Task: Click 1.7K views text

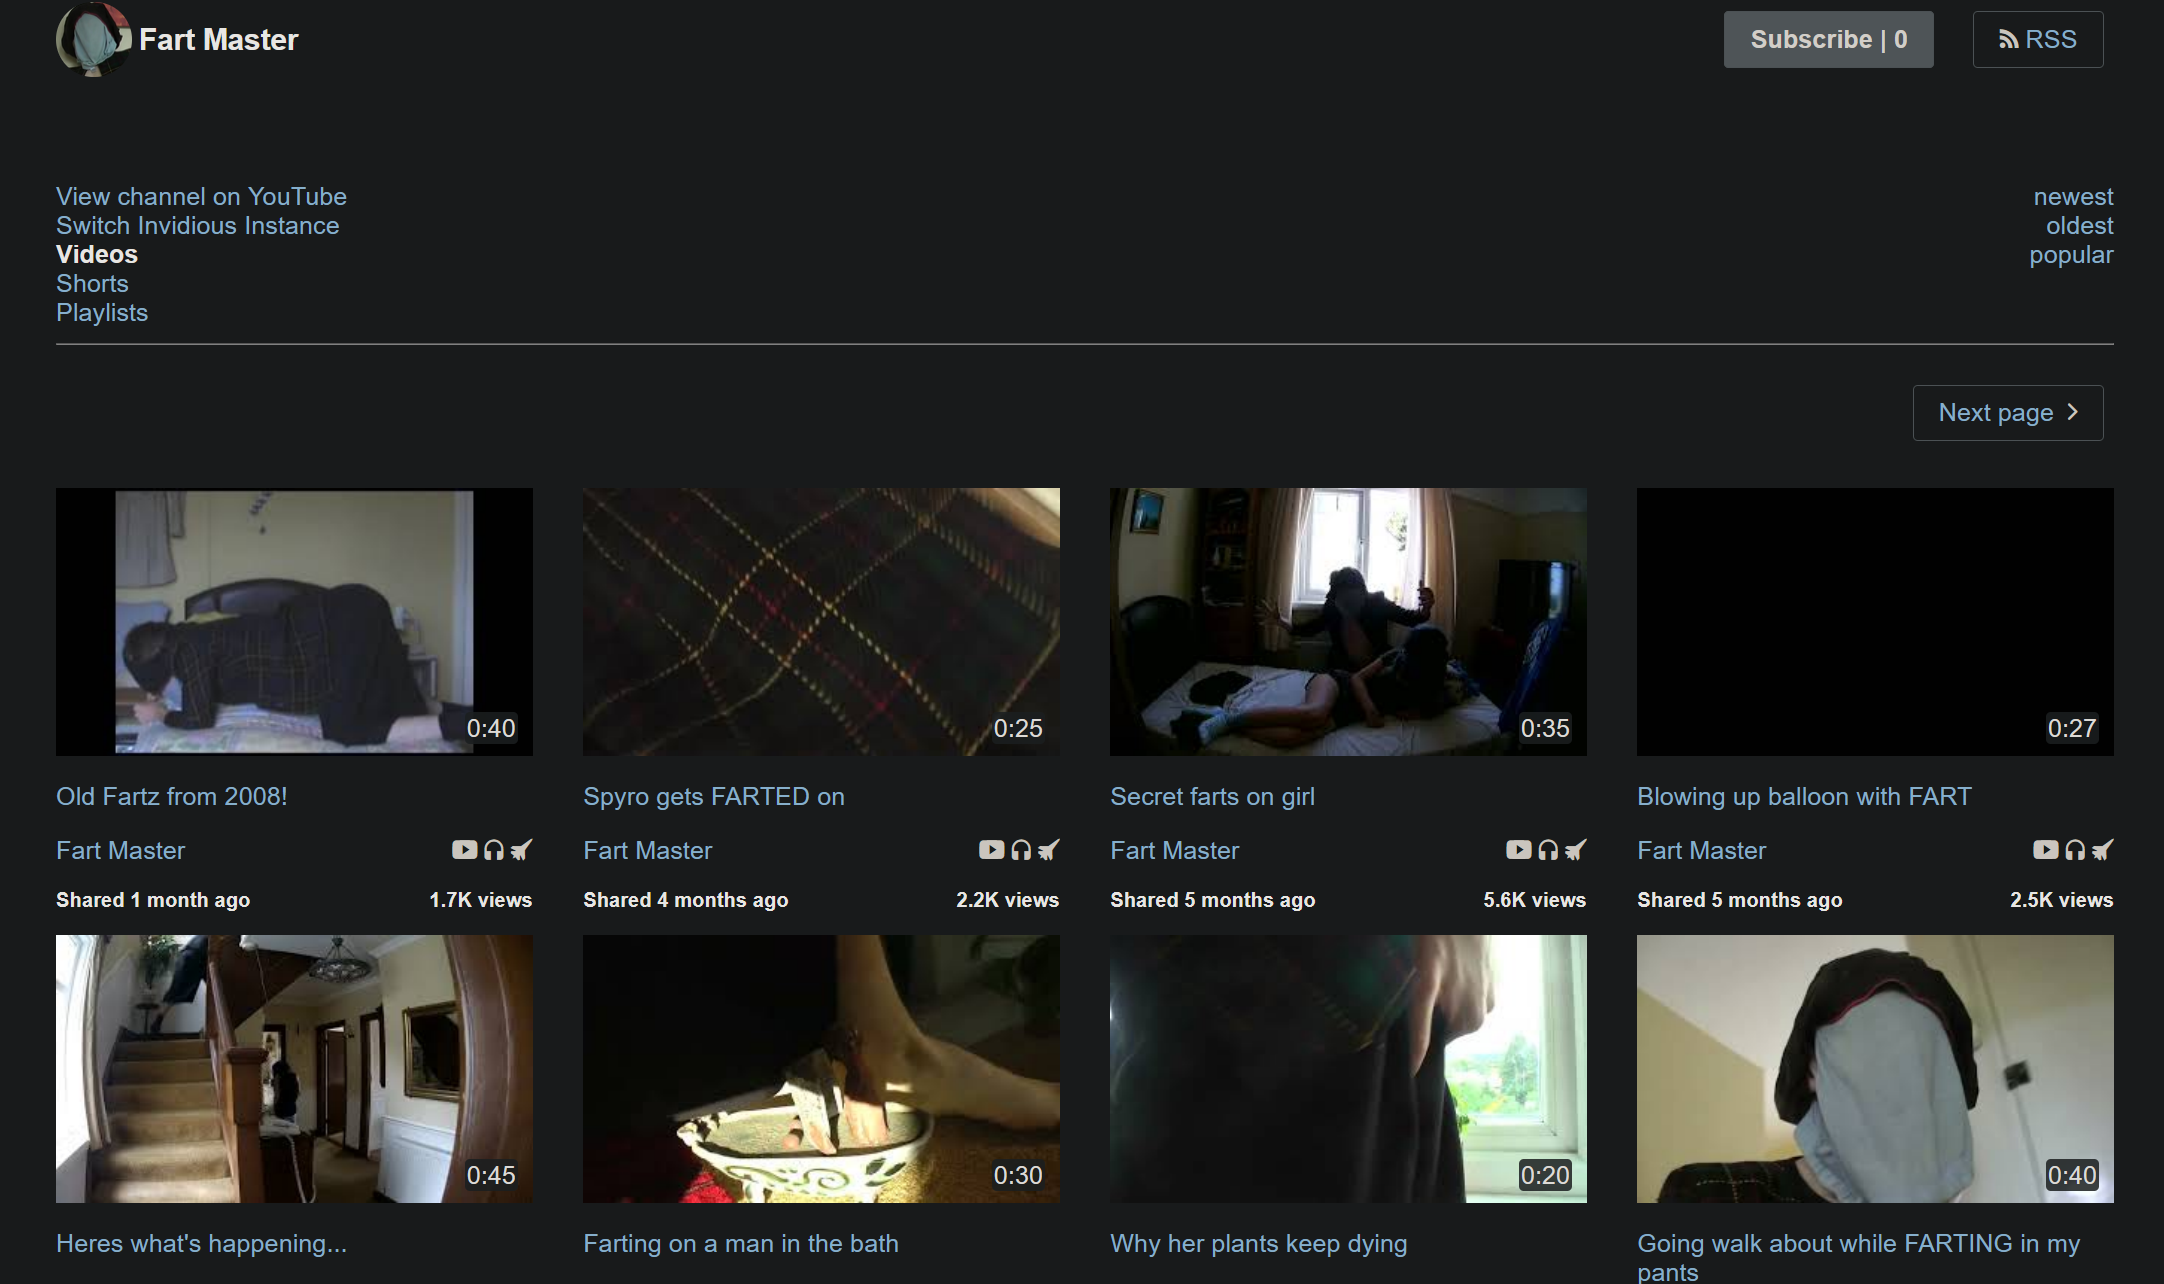Action: [x=481, y=899]
